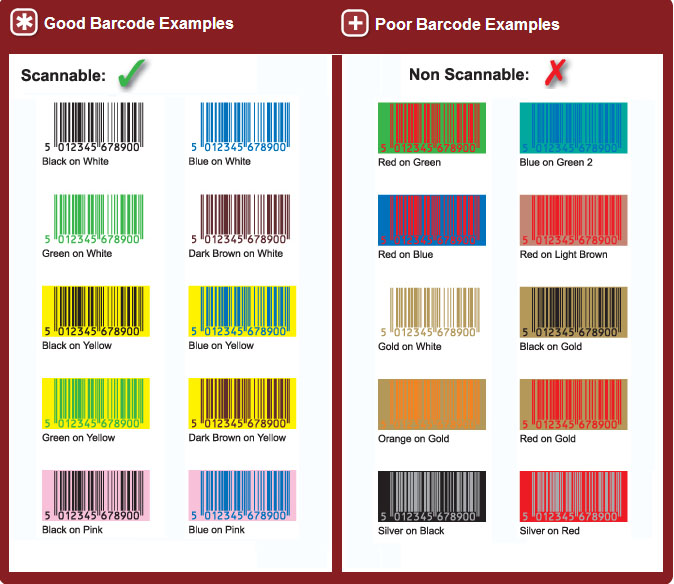Click the 'Orange on Gold' caption
Image resolution: width=674 pixels, height=584 pixels.
pos(414,439)
